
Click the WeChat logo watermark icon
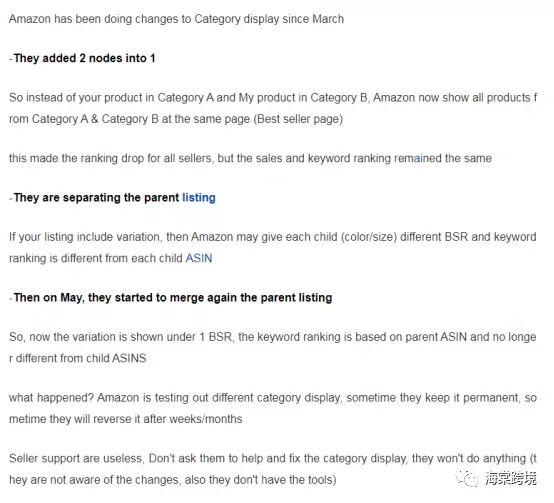466,478
